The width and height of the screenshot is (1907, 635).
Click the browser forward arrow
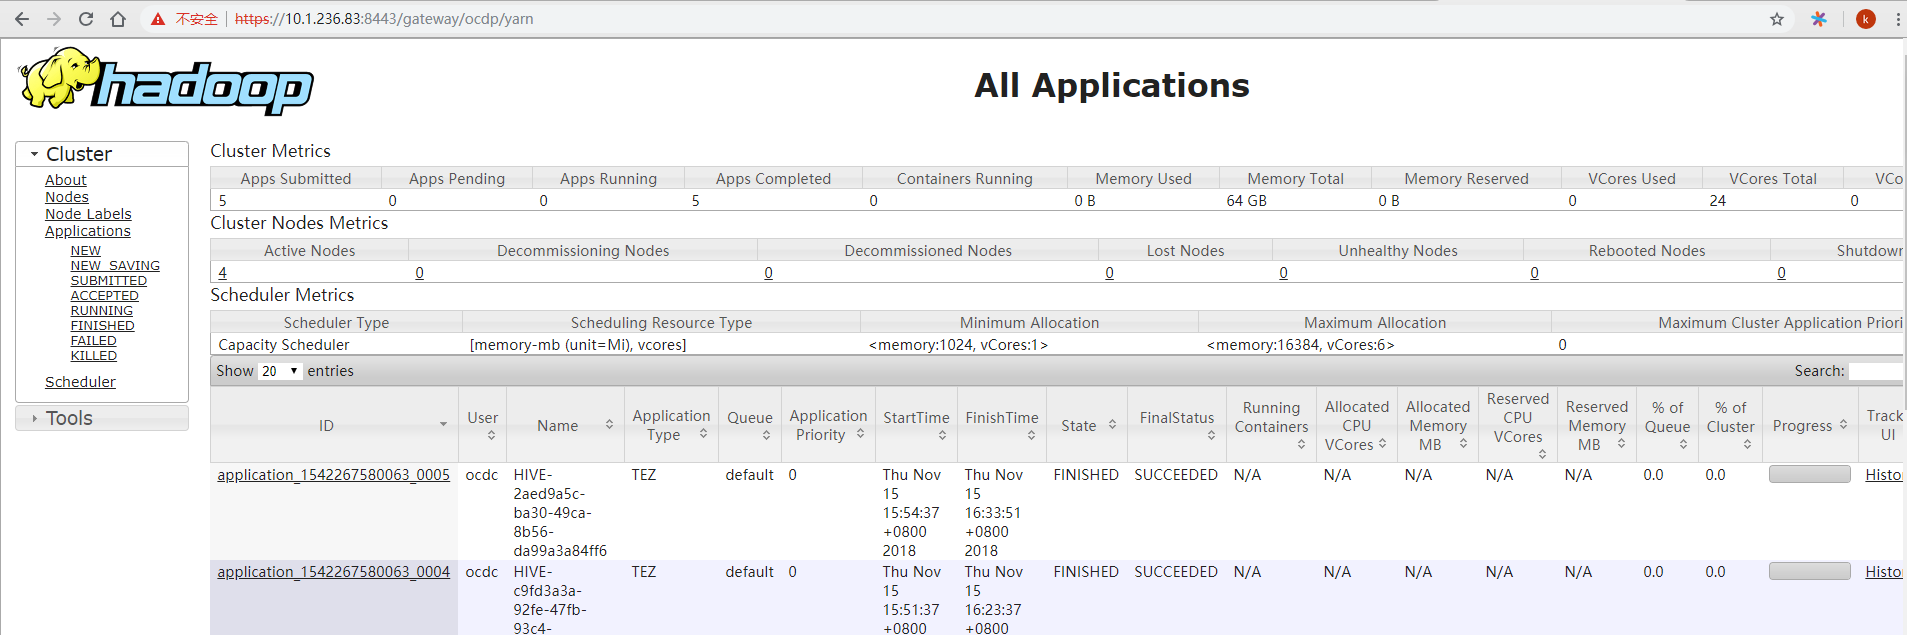point(54,19)
